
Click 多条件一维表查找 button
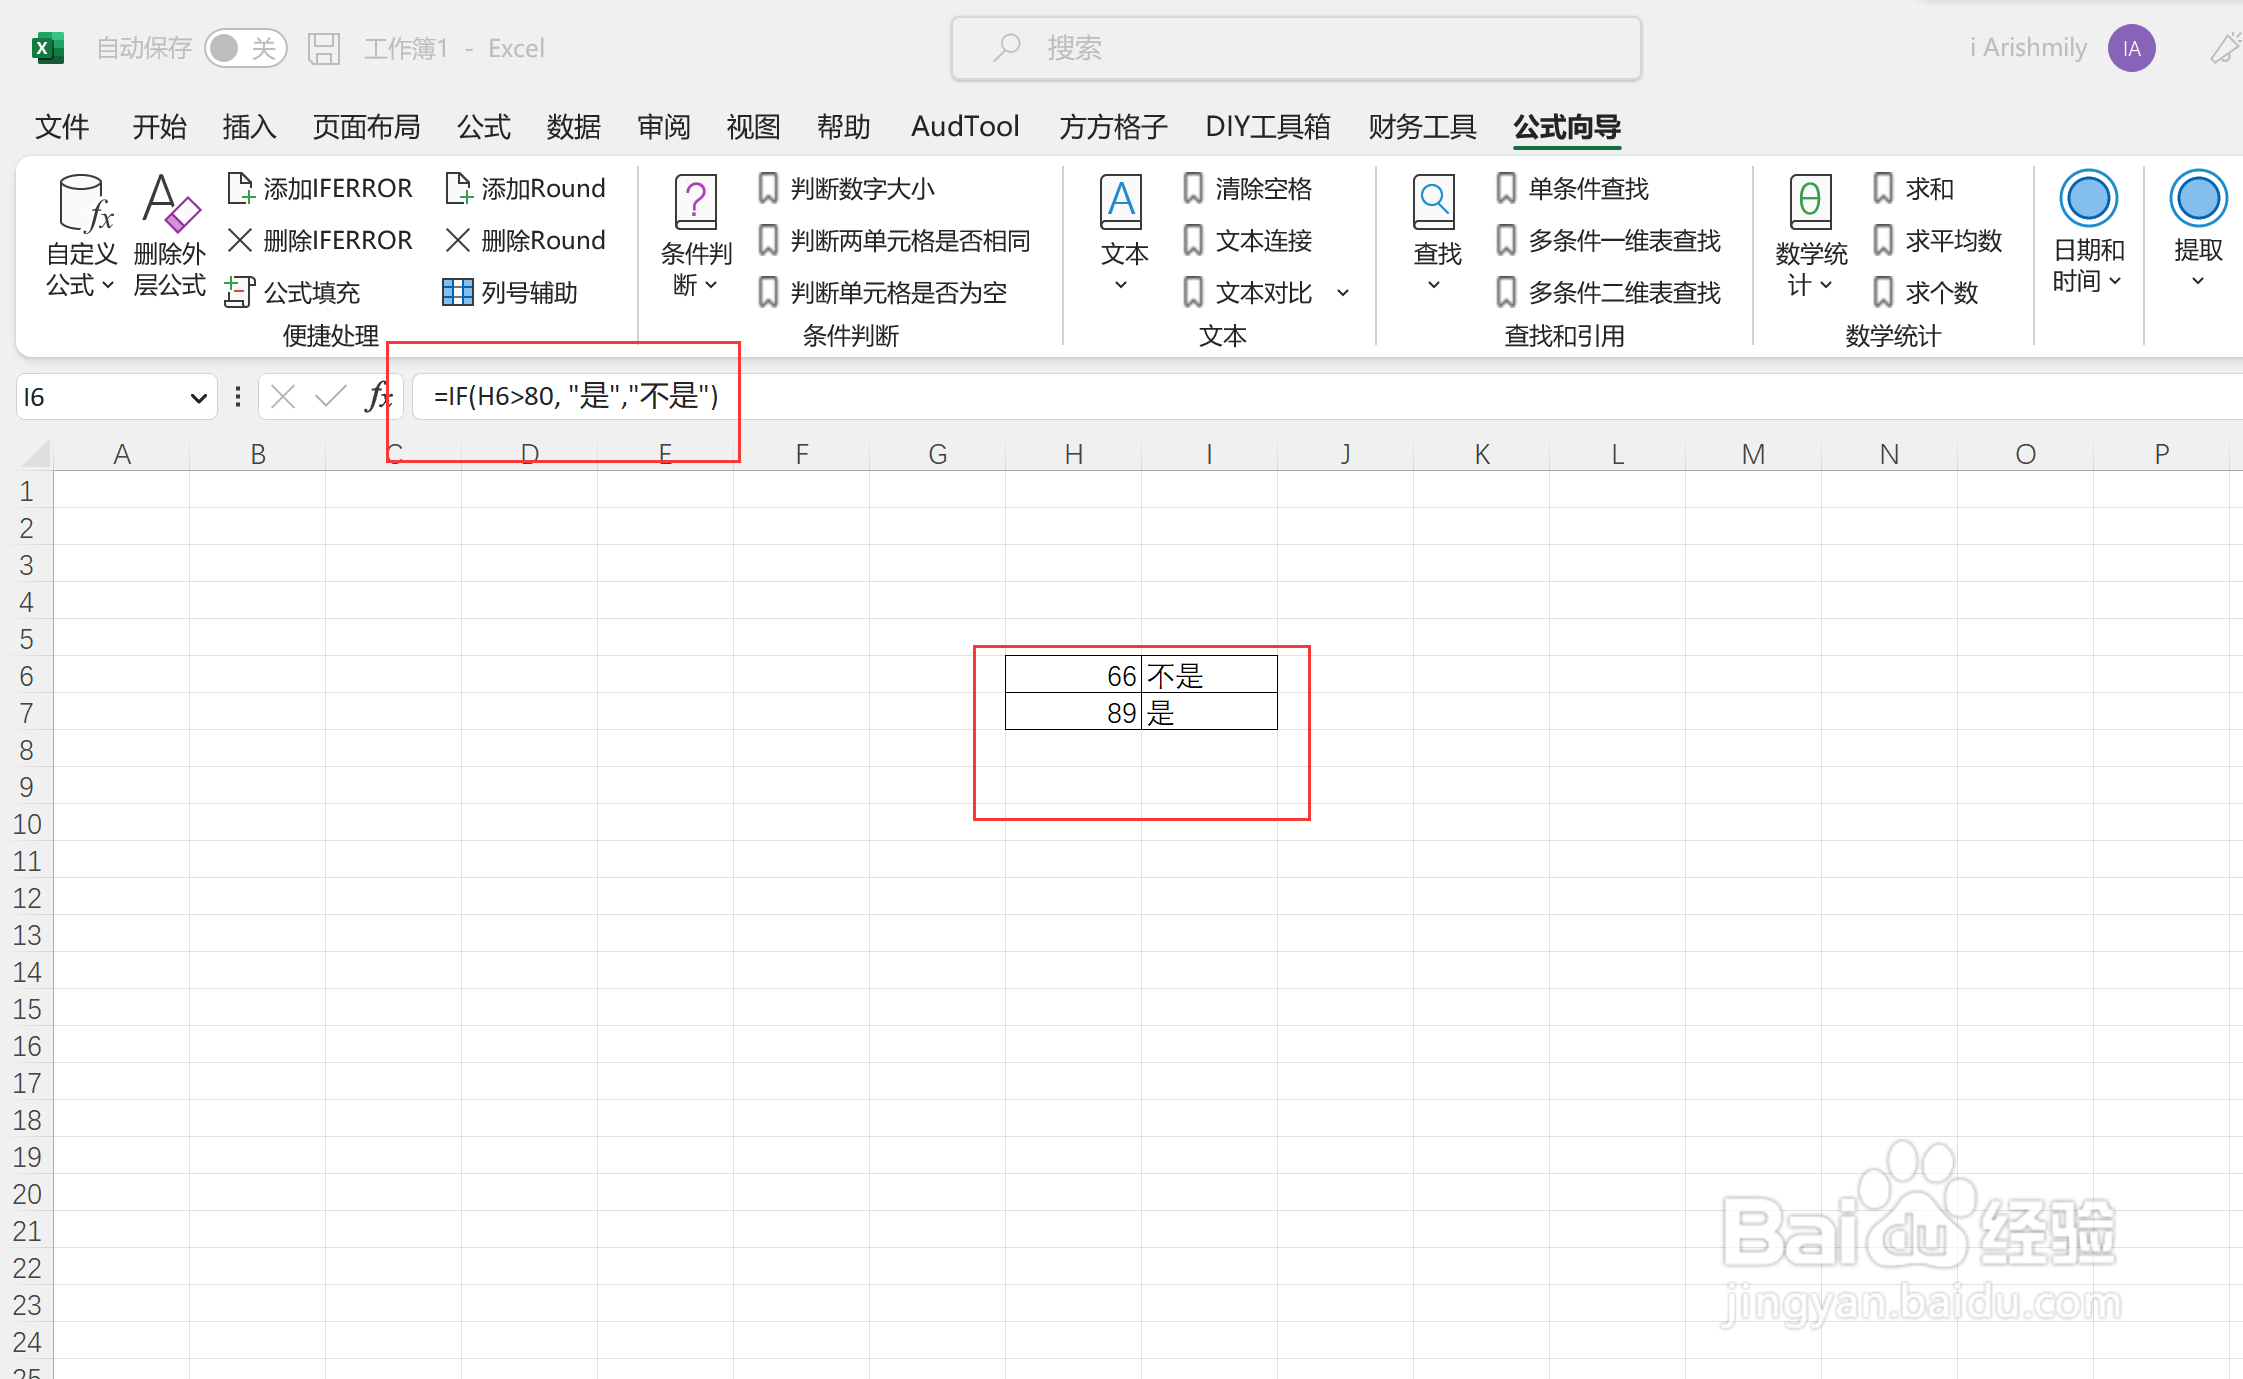[1609, 240]
